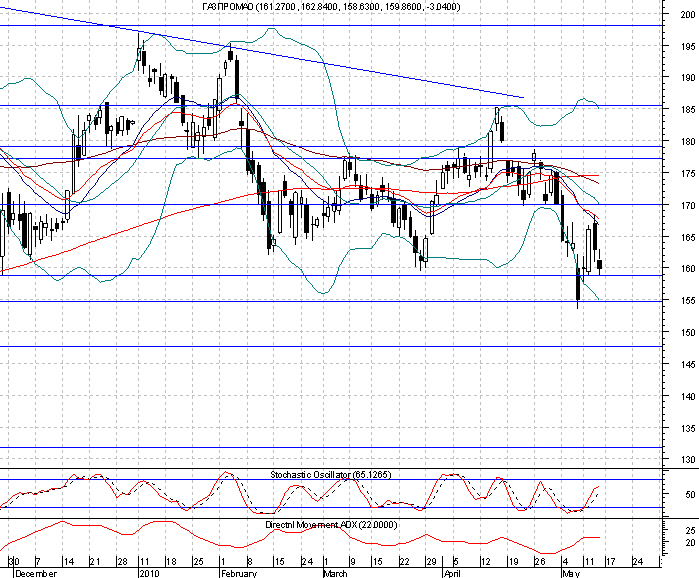Click the 200 price axis label
Image resolution: width=699 pixels, height=578 pixels.
click(x=688, y=14)
